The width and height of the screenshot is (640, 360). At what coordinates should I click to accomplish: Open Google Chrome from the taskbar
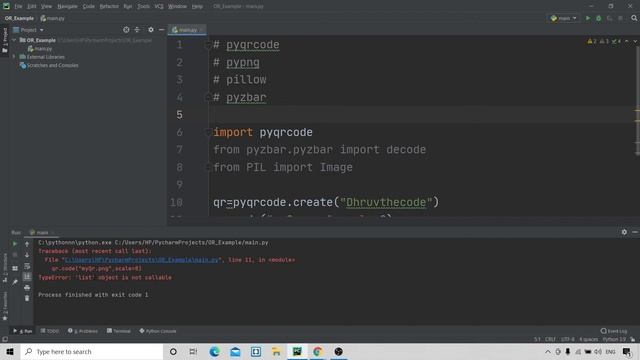(318, 351)
